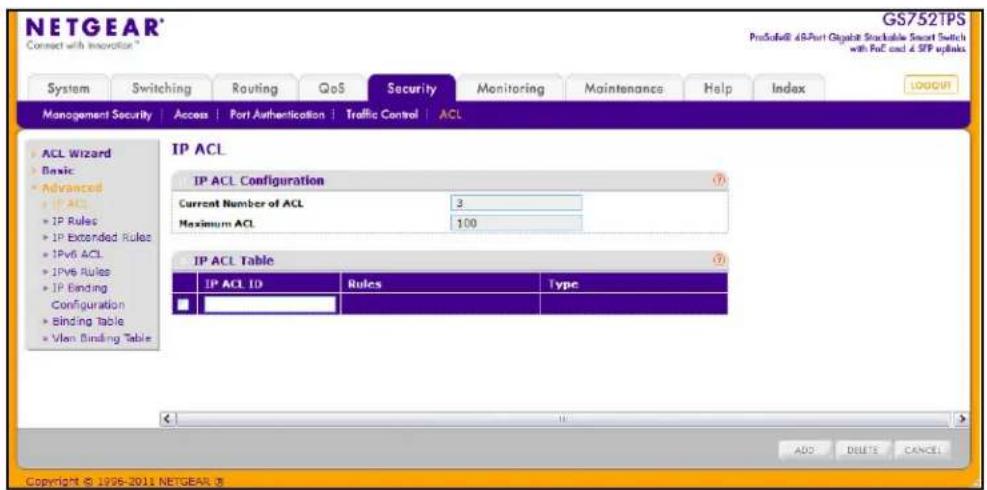The height and width of the screenshot is (490, 987).
Task: Open the Routing tab
Action: (x=254, y=89)
